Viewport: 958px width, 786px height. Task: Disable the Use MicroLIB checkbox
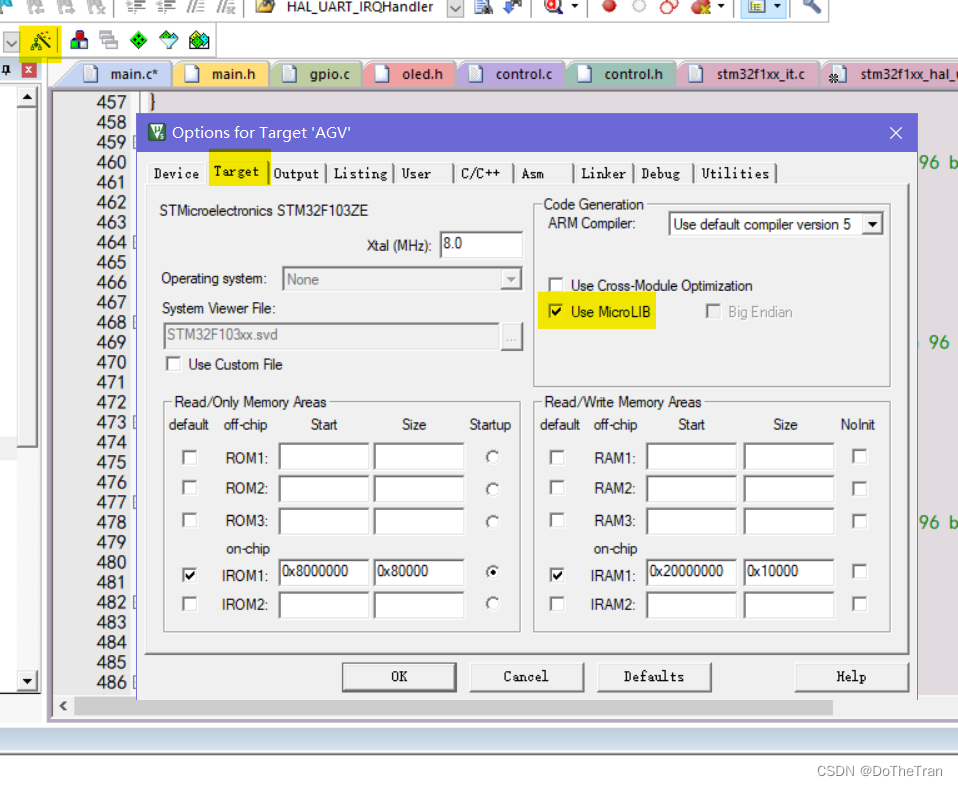coord(556,311)
